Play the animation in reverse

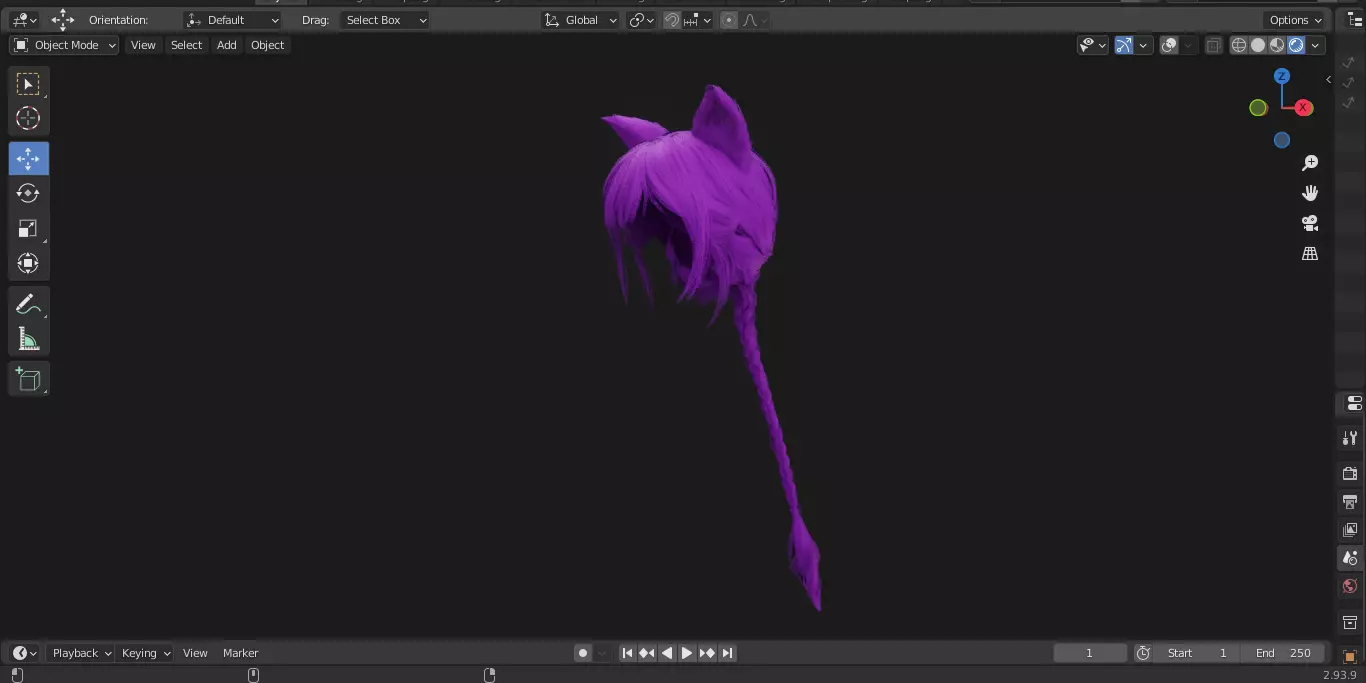pos(667,653)
